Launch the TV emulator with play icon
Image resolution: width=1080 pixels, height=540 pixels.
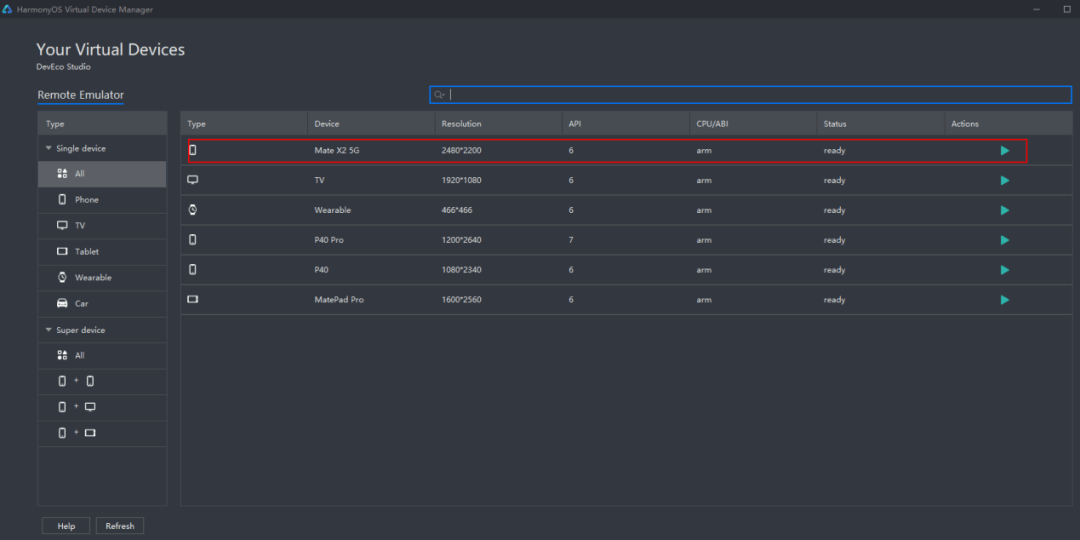click(1004, 181)
